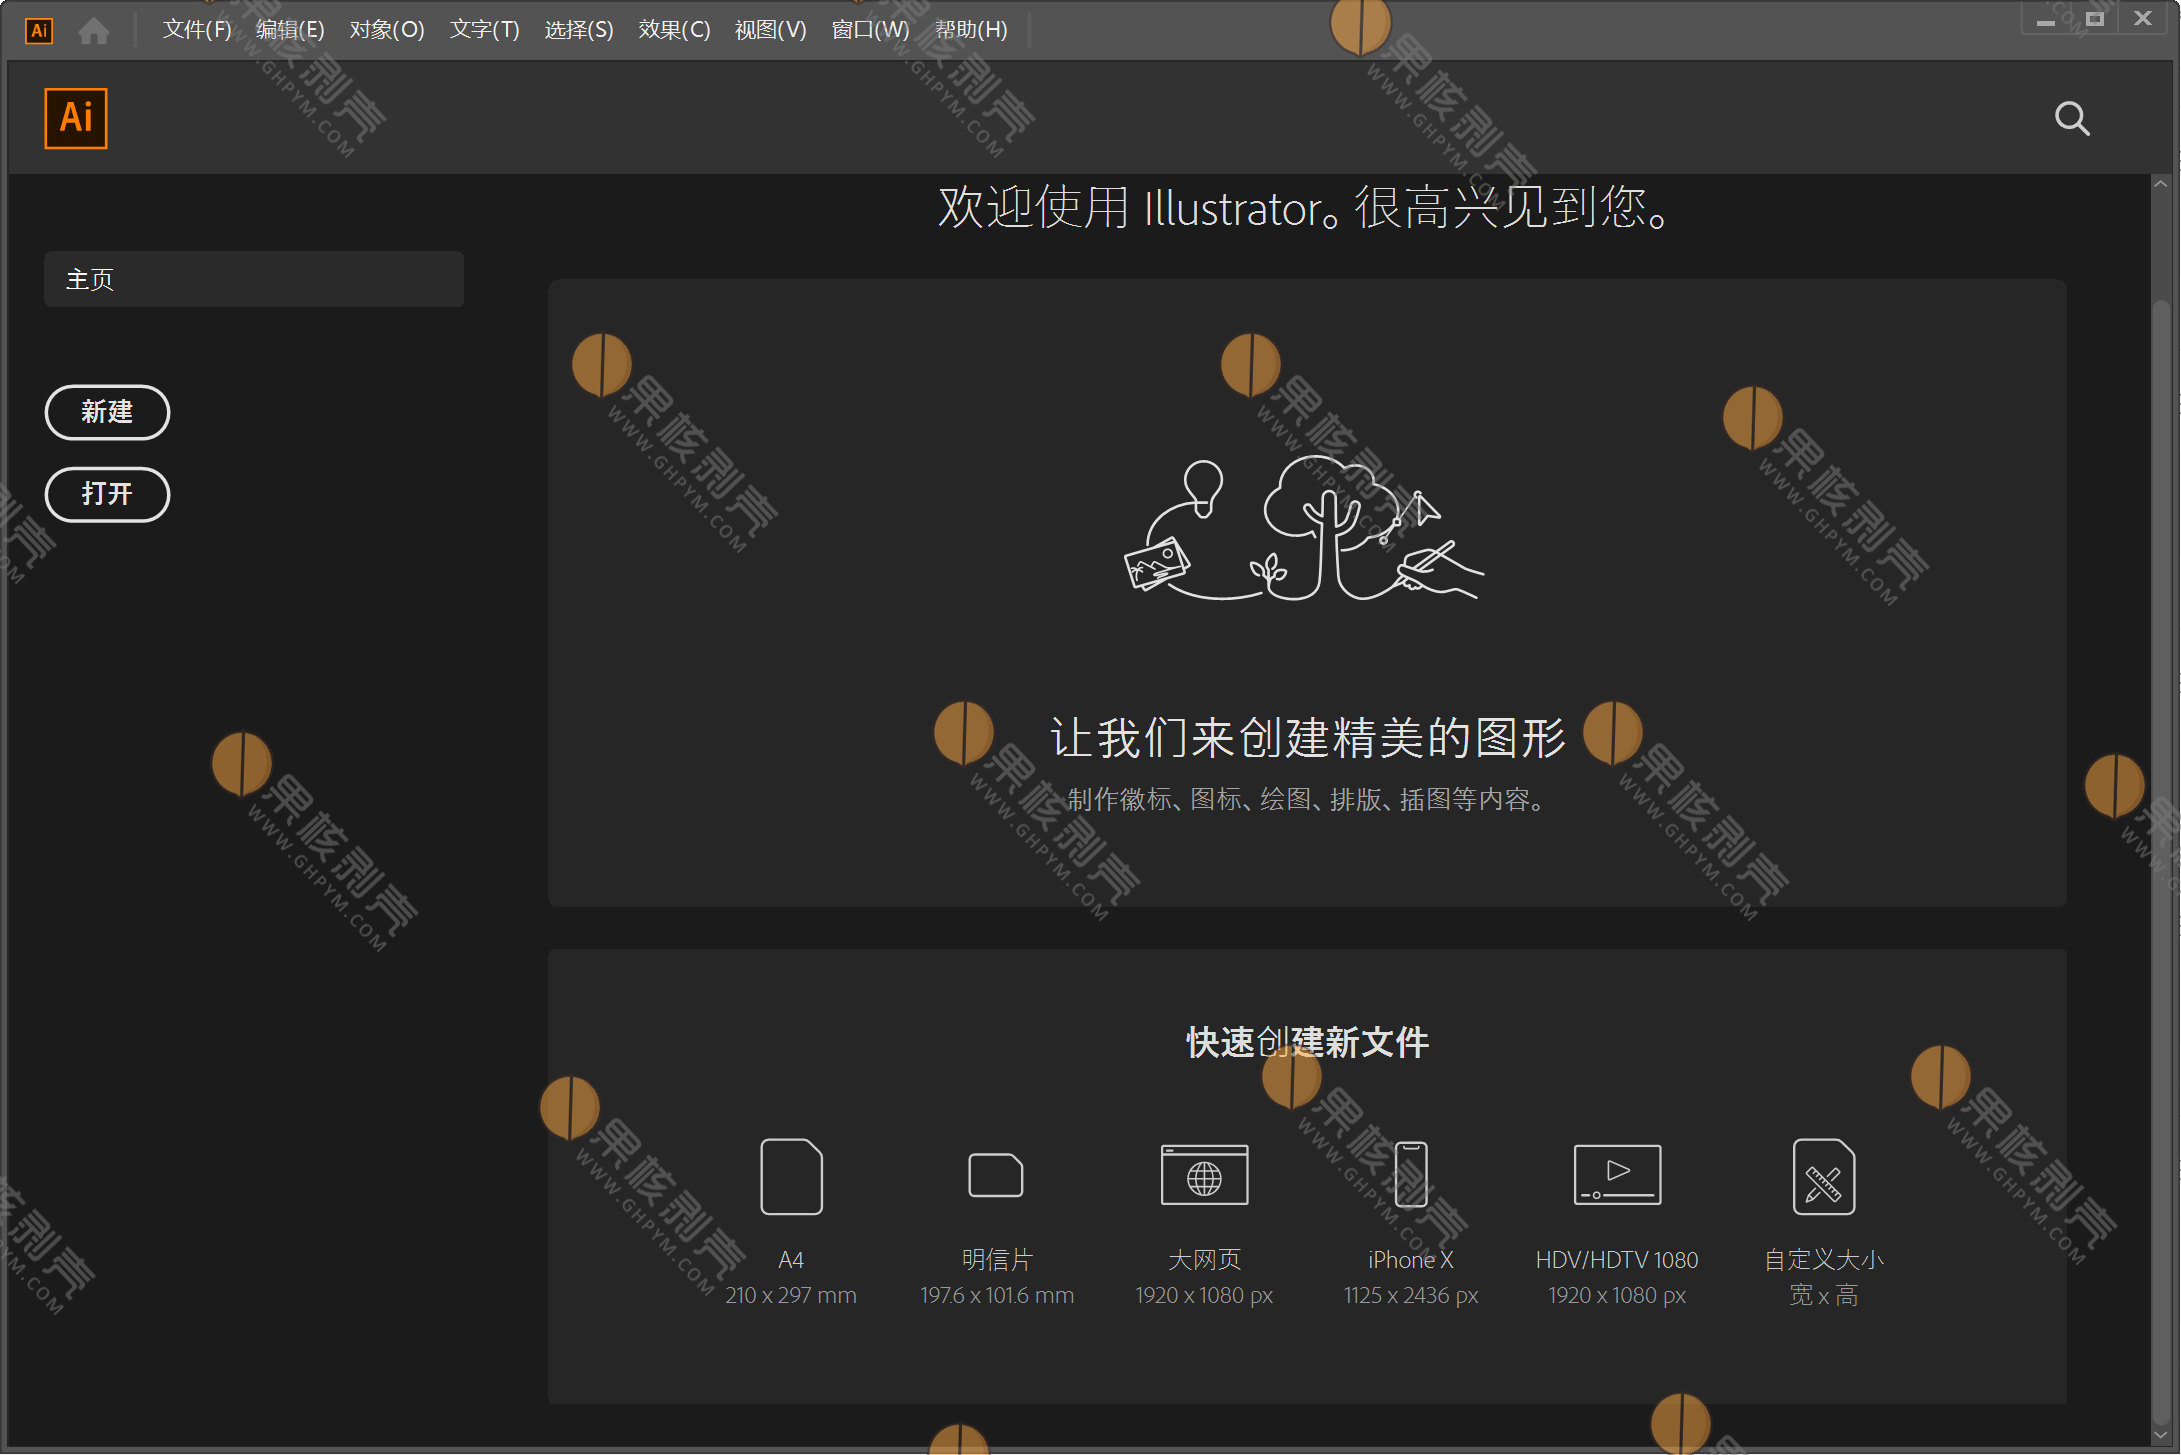Open the 文件(F) menu
2181x1455 pixels.
(x=197, y=30)
